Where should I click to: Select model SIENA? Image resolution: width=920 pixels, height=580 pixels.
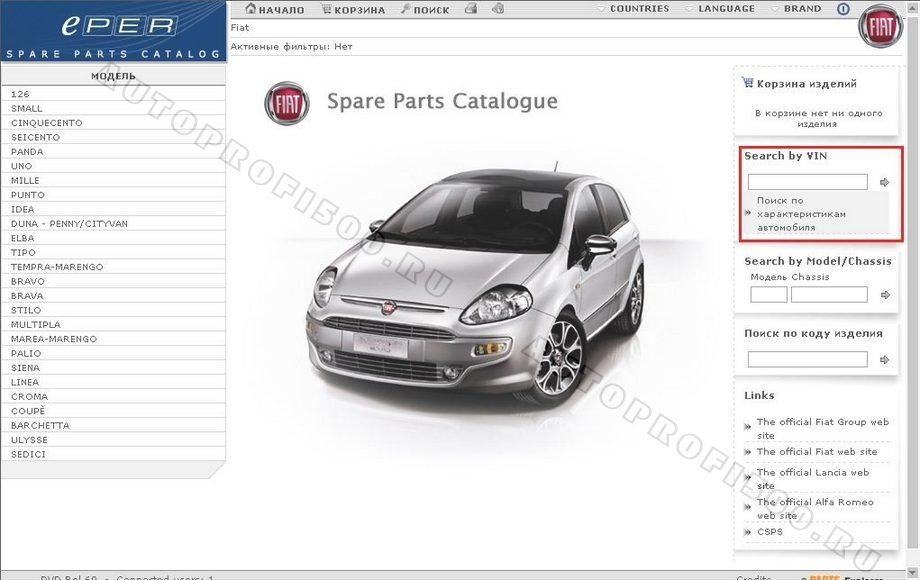click(113, 368)
